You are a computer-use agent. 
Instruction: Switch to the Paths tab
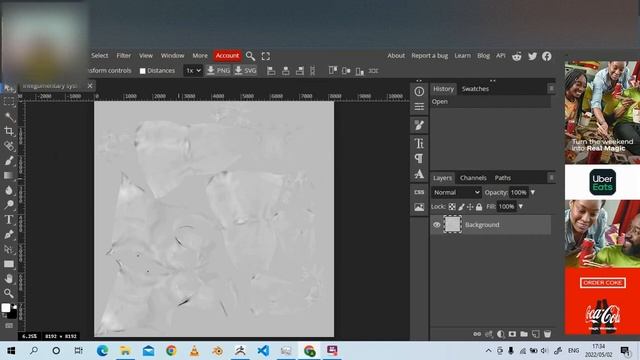click(x=502, y=178)
